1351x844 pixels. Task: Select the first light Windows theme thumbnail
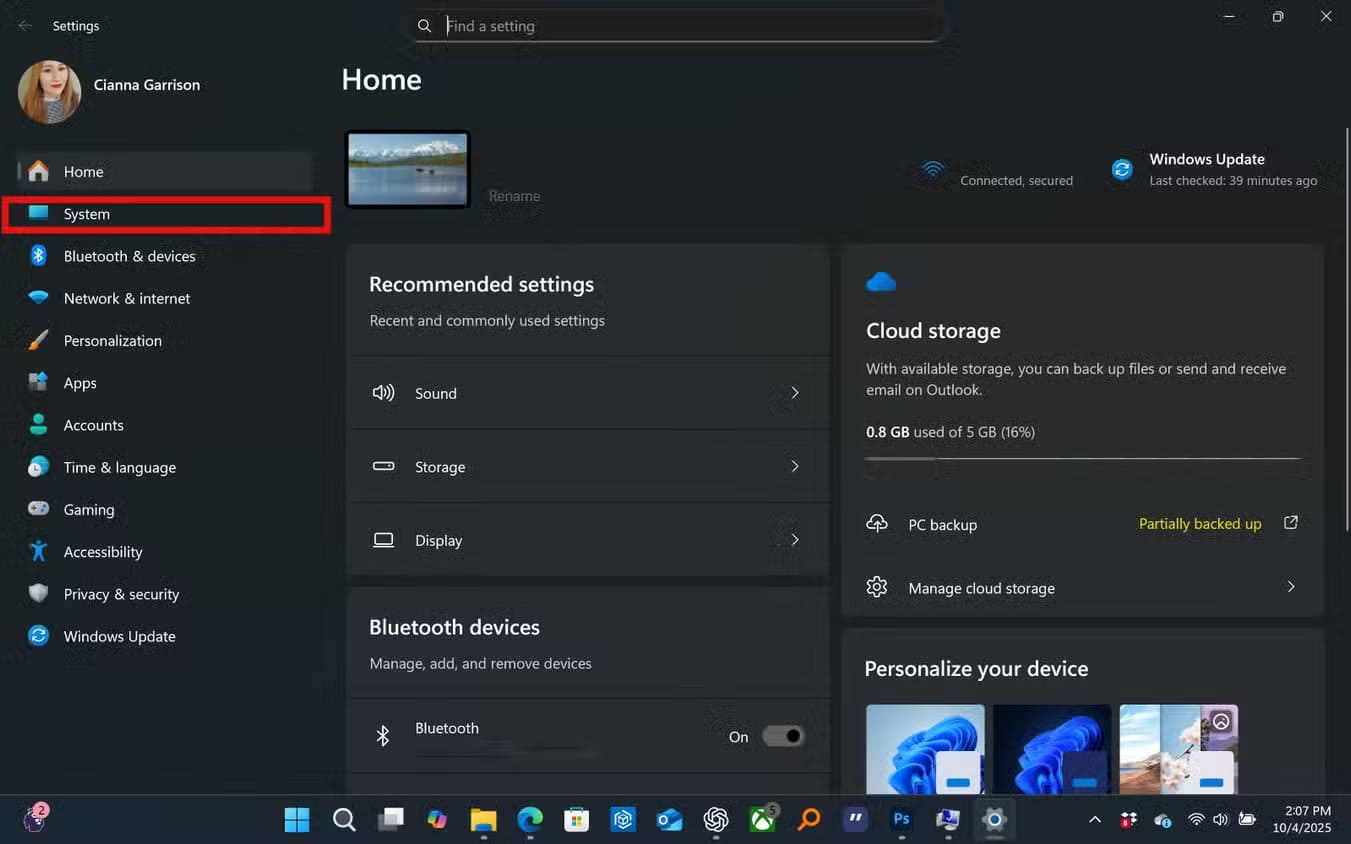coord(924,748)
